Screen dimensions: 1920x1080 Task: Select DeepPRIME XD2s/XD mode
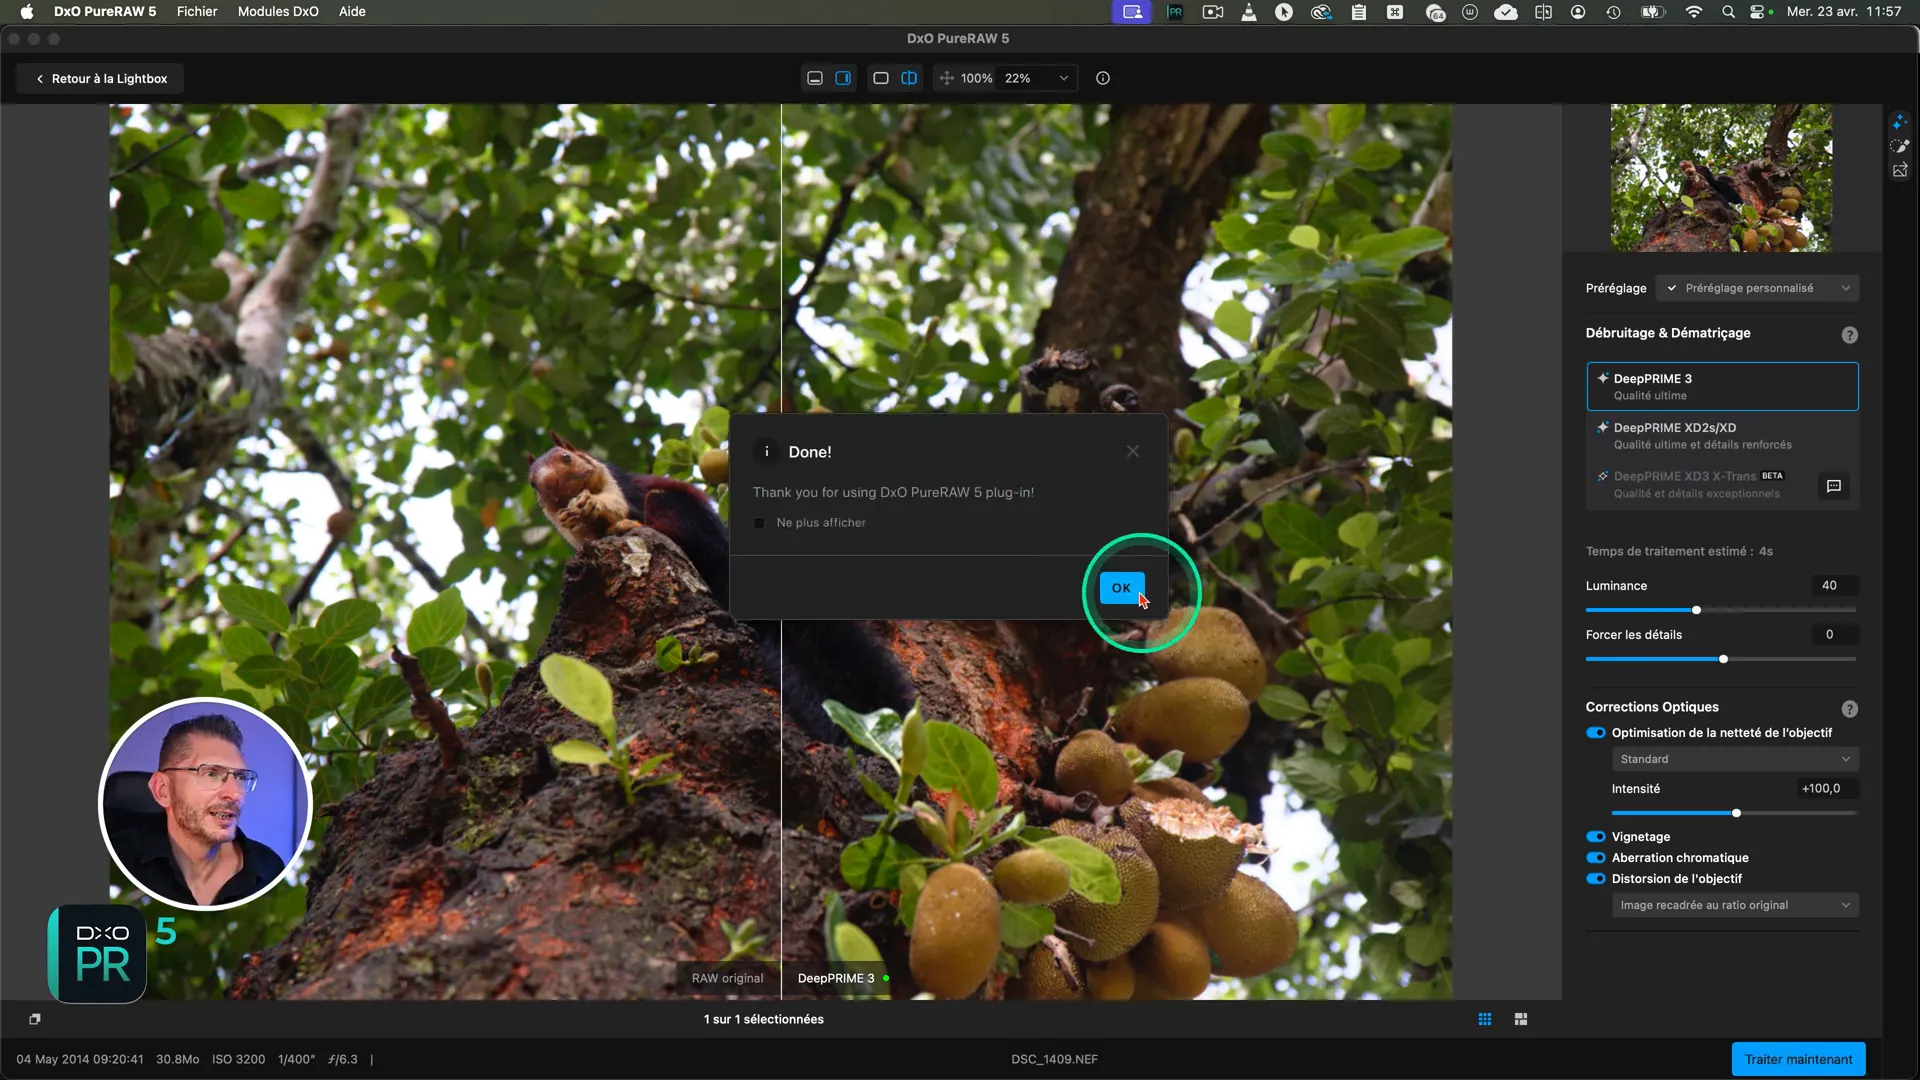click(1722, 435)
